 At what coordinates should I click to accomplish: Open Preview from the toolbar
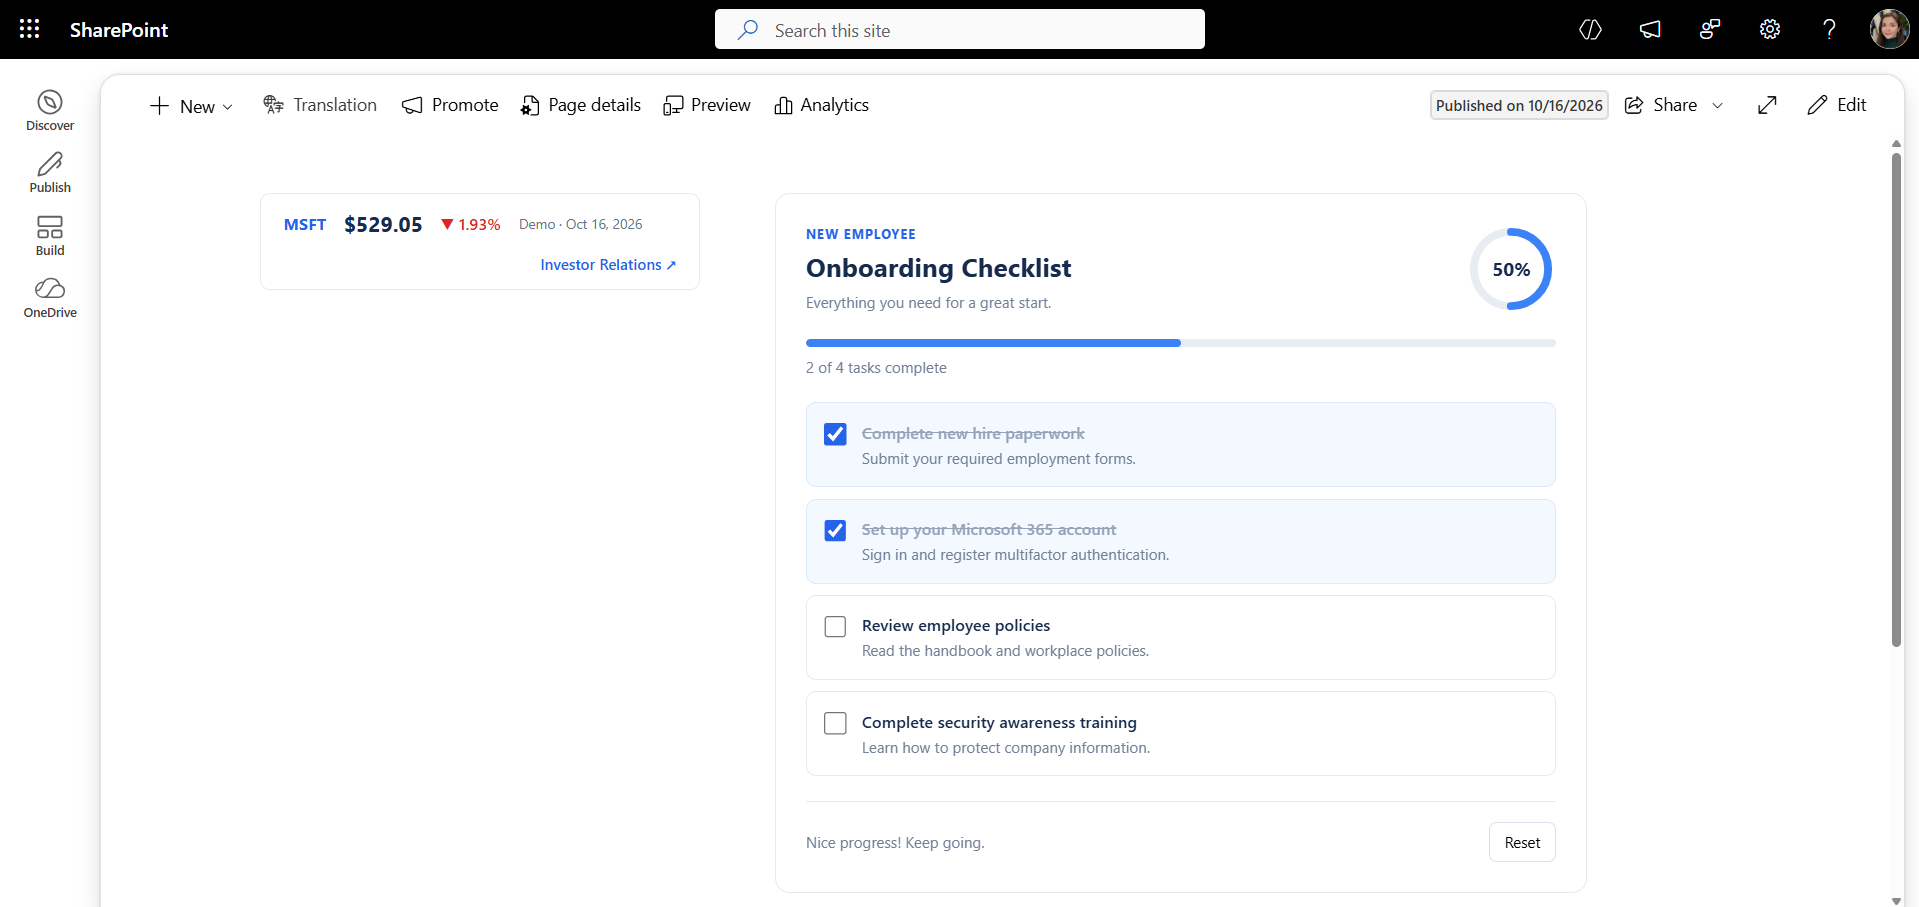(x=707, y=105)
